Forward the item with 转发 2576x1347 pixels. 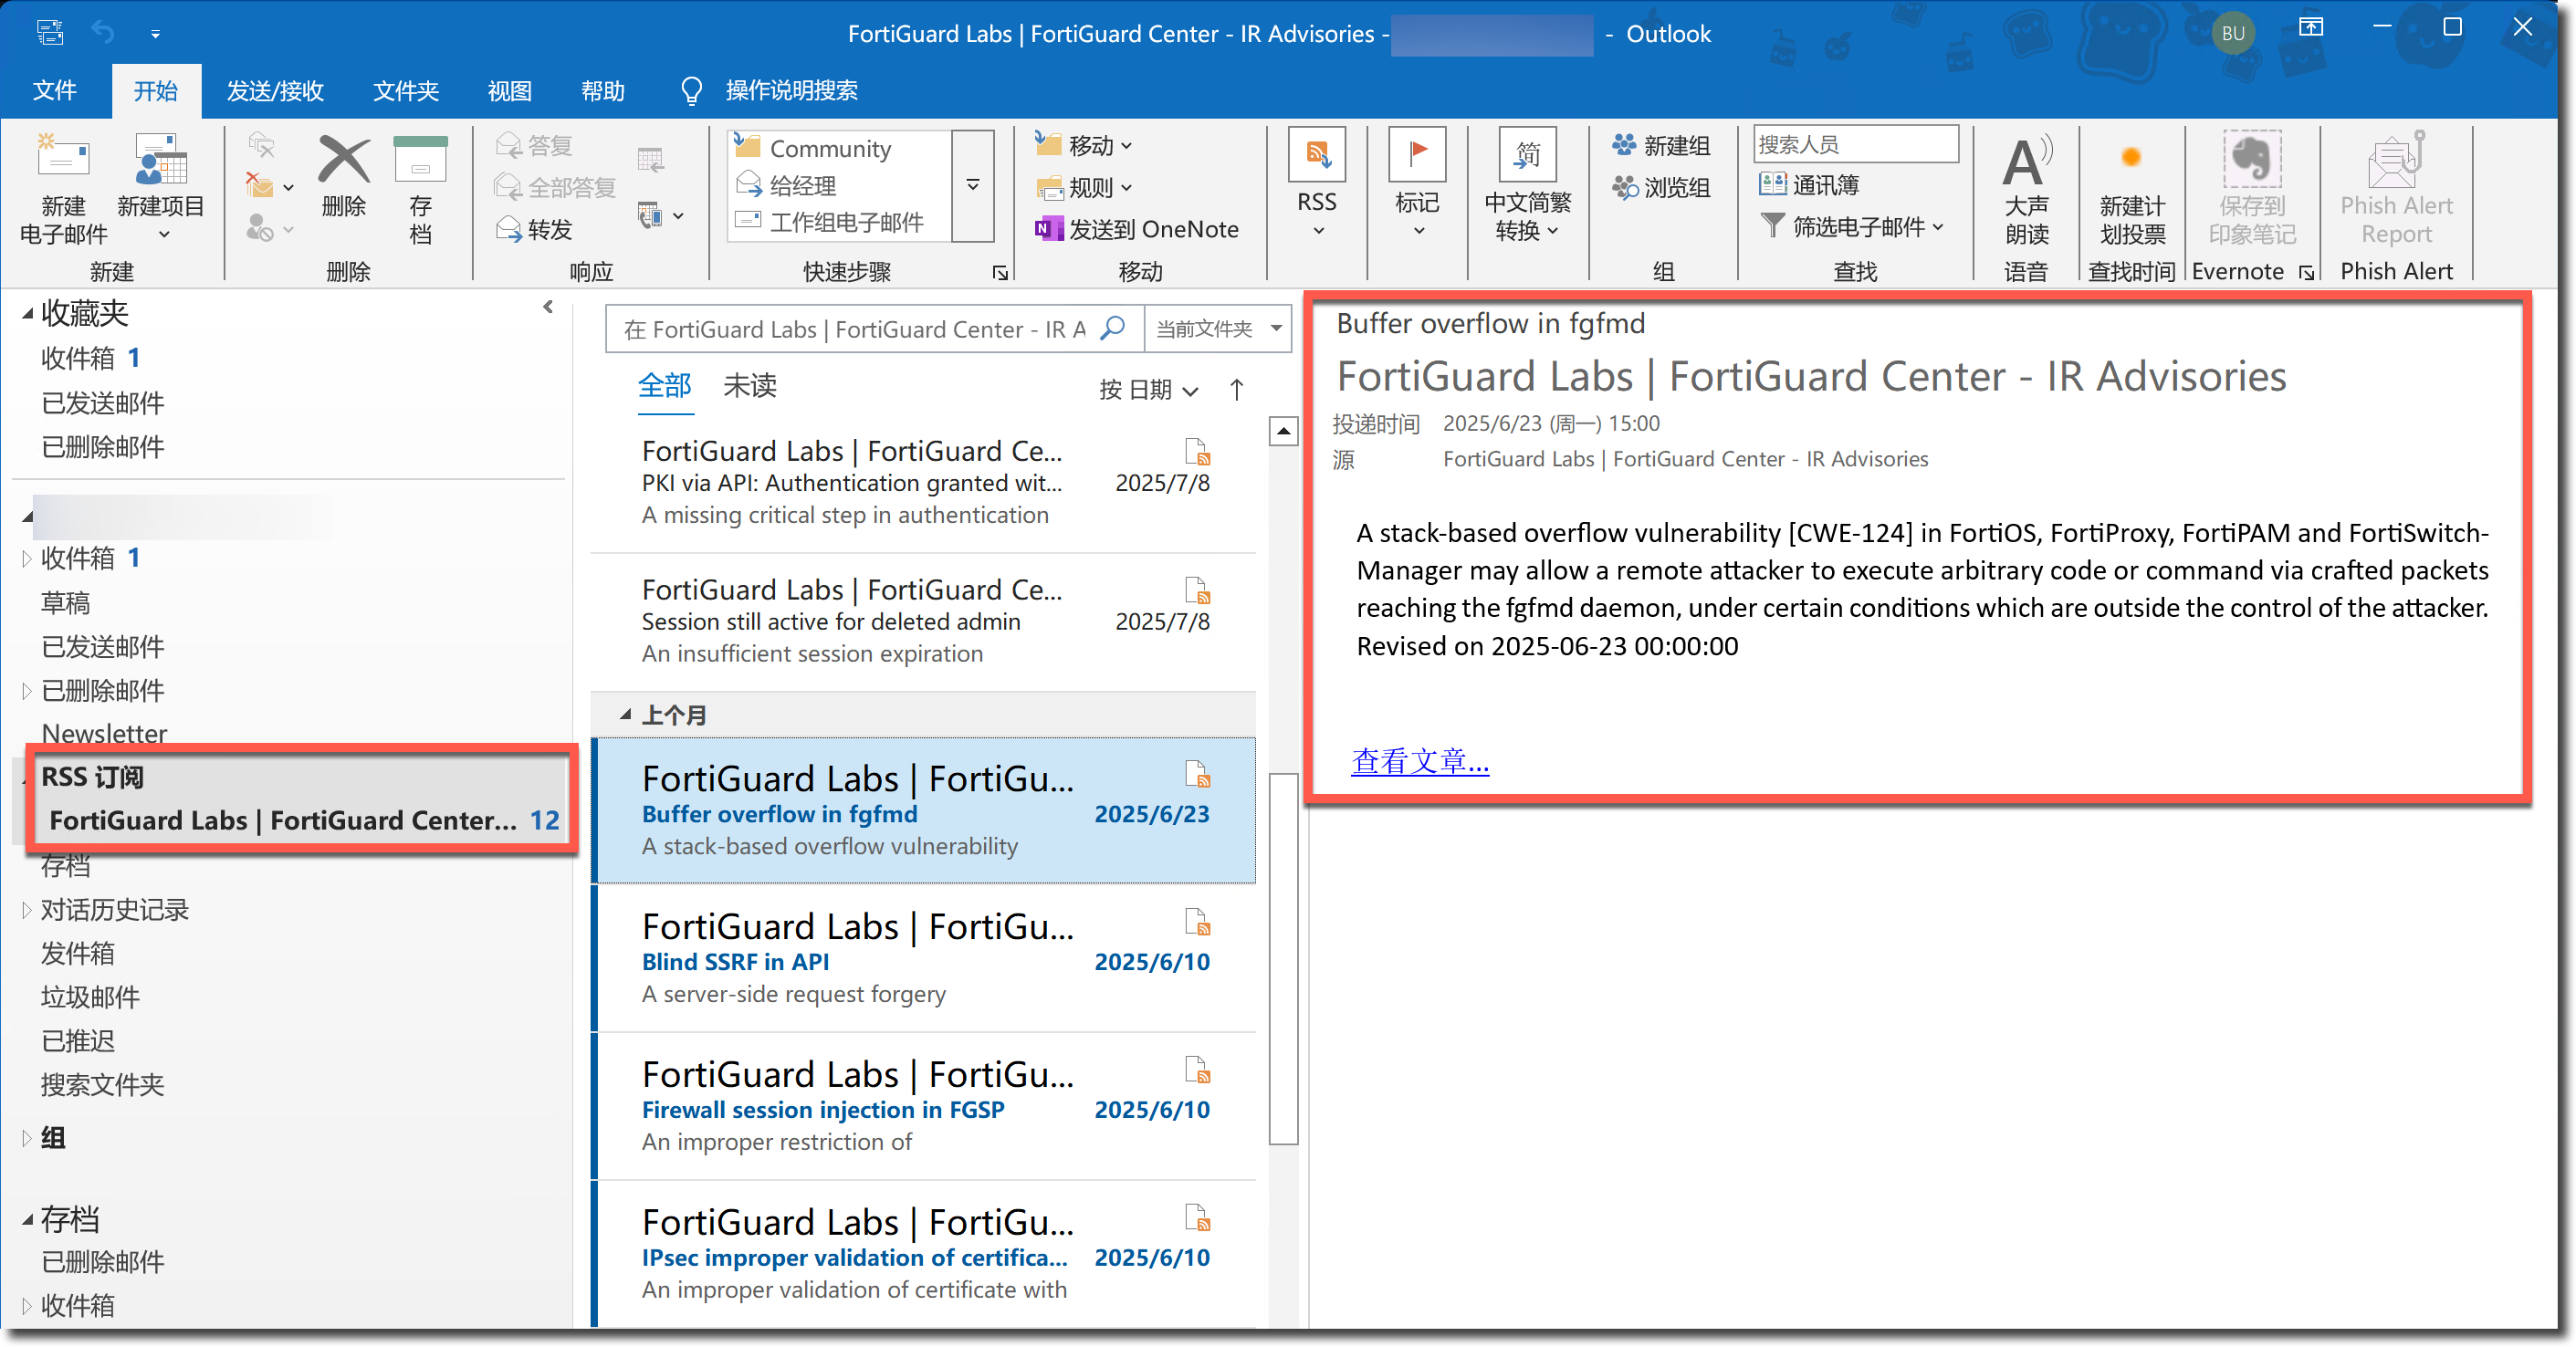[535, 230]
